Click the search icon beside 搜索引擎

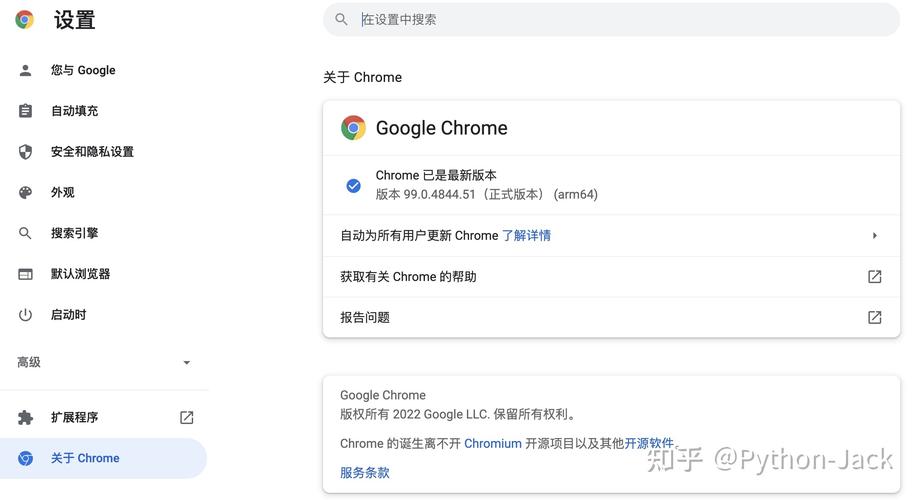coord(25,233)
